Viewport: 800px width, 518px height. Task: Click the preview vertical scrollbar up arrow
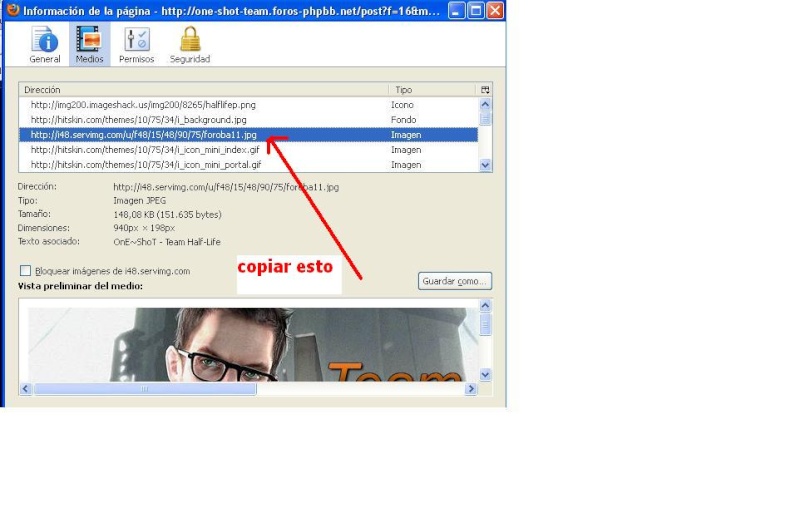click(485, 306)
